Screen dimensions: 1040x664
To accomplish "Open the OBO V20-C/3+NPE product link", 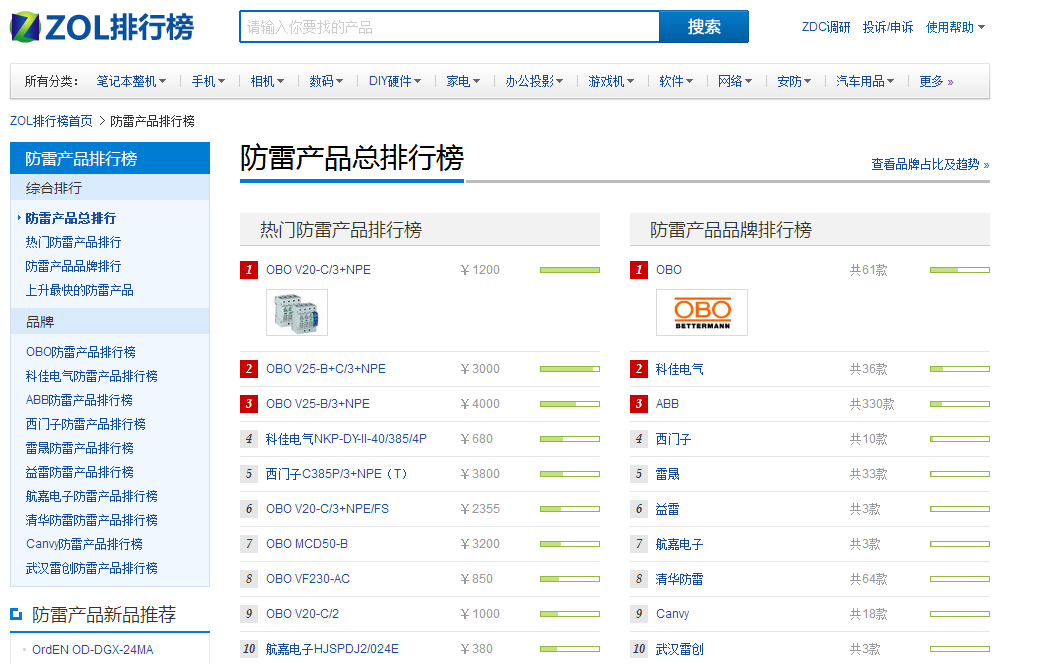I will [x=318, y=270].
